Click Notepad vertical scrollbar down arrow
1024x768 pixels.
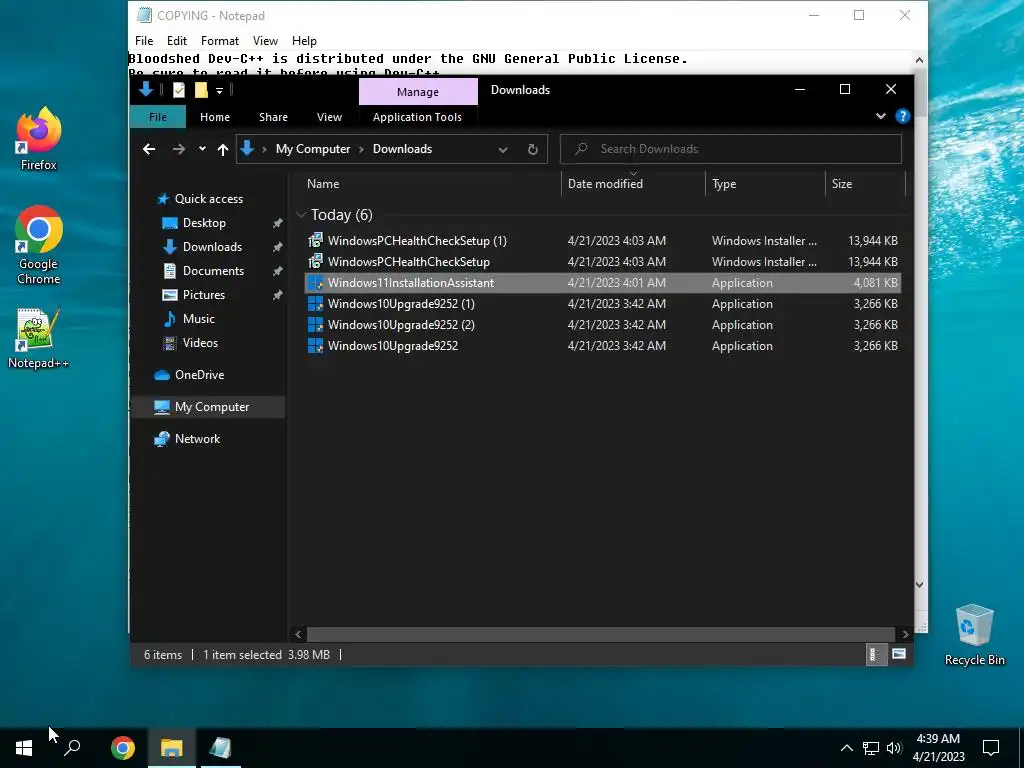pyautogui.click(x=920, y=584)
